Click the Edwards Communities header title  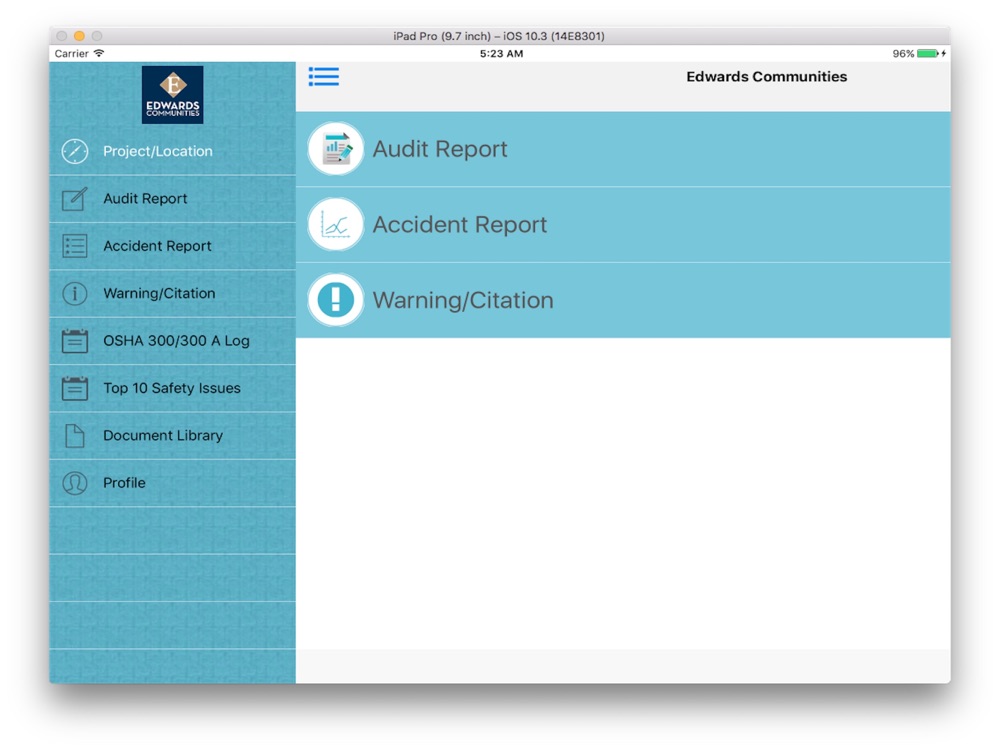[767, 77]
